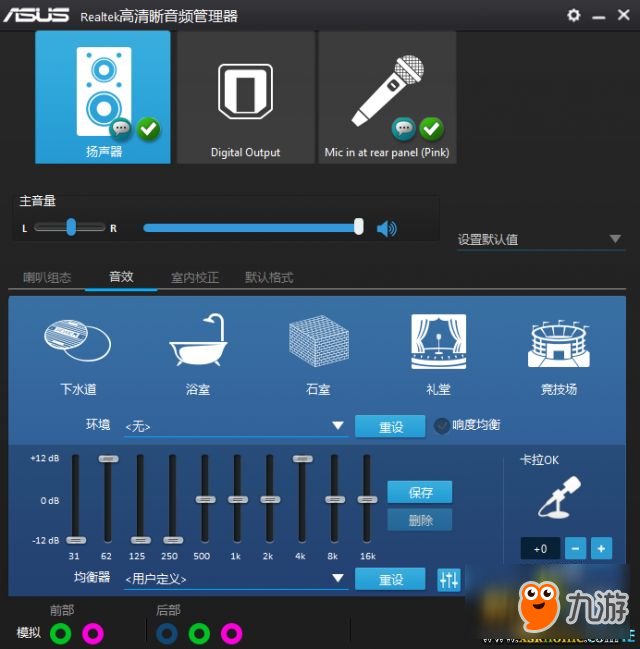The image size is (640, 649).
Task: Click the green checkmark badge on the speaker tile
Action: [148, 129]
